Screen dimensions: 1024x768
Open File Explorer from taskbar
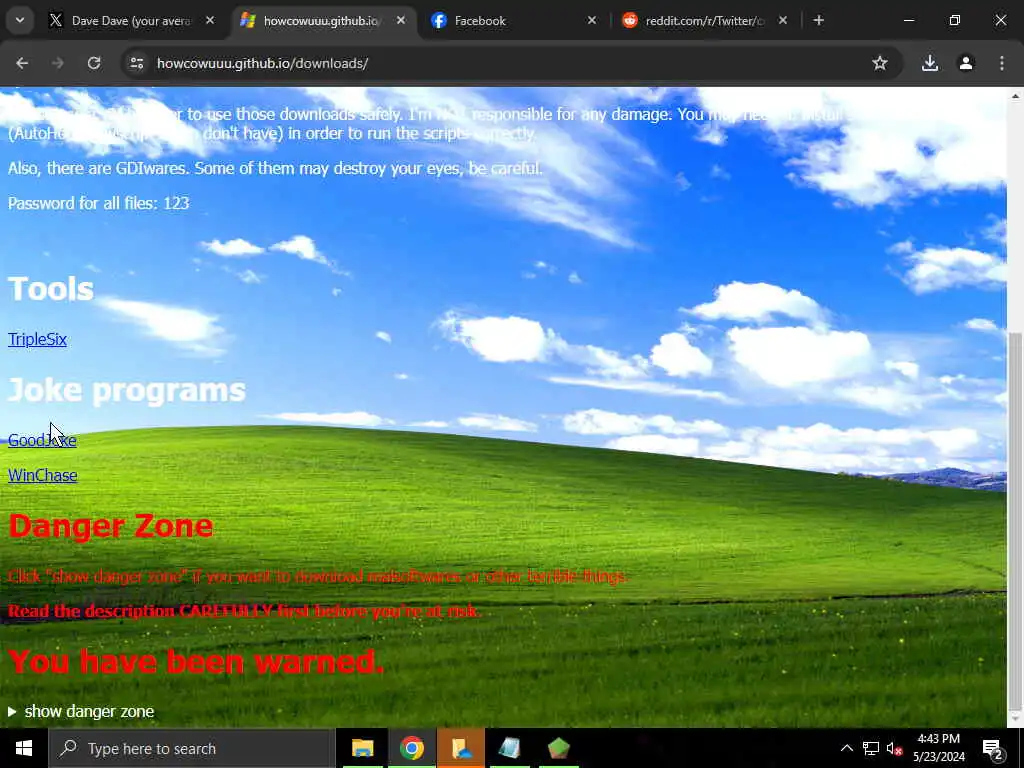tap(362, 748)
